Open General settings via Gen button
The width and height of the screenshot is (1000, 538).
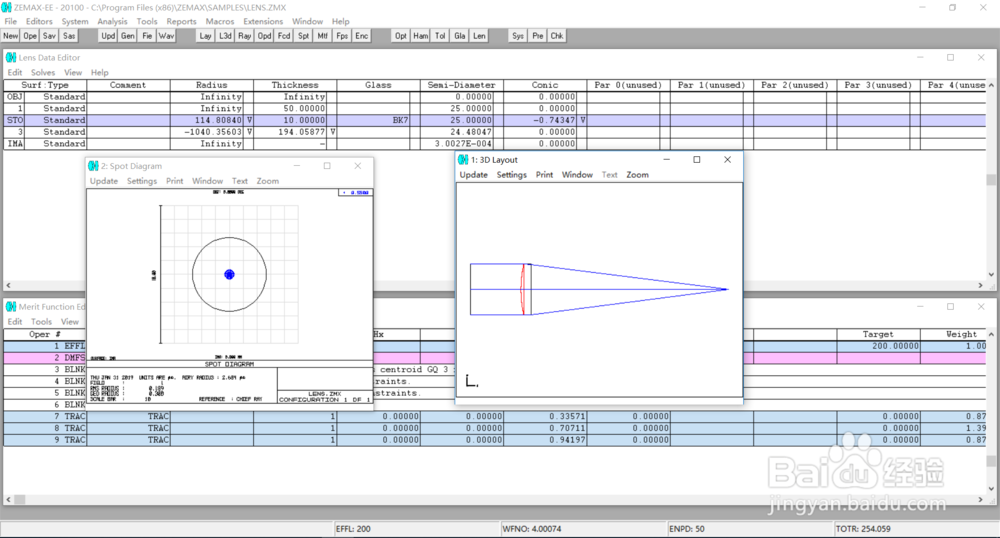pos(128,36)
